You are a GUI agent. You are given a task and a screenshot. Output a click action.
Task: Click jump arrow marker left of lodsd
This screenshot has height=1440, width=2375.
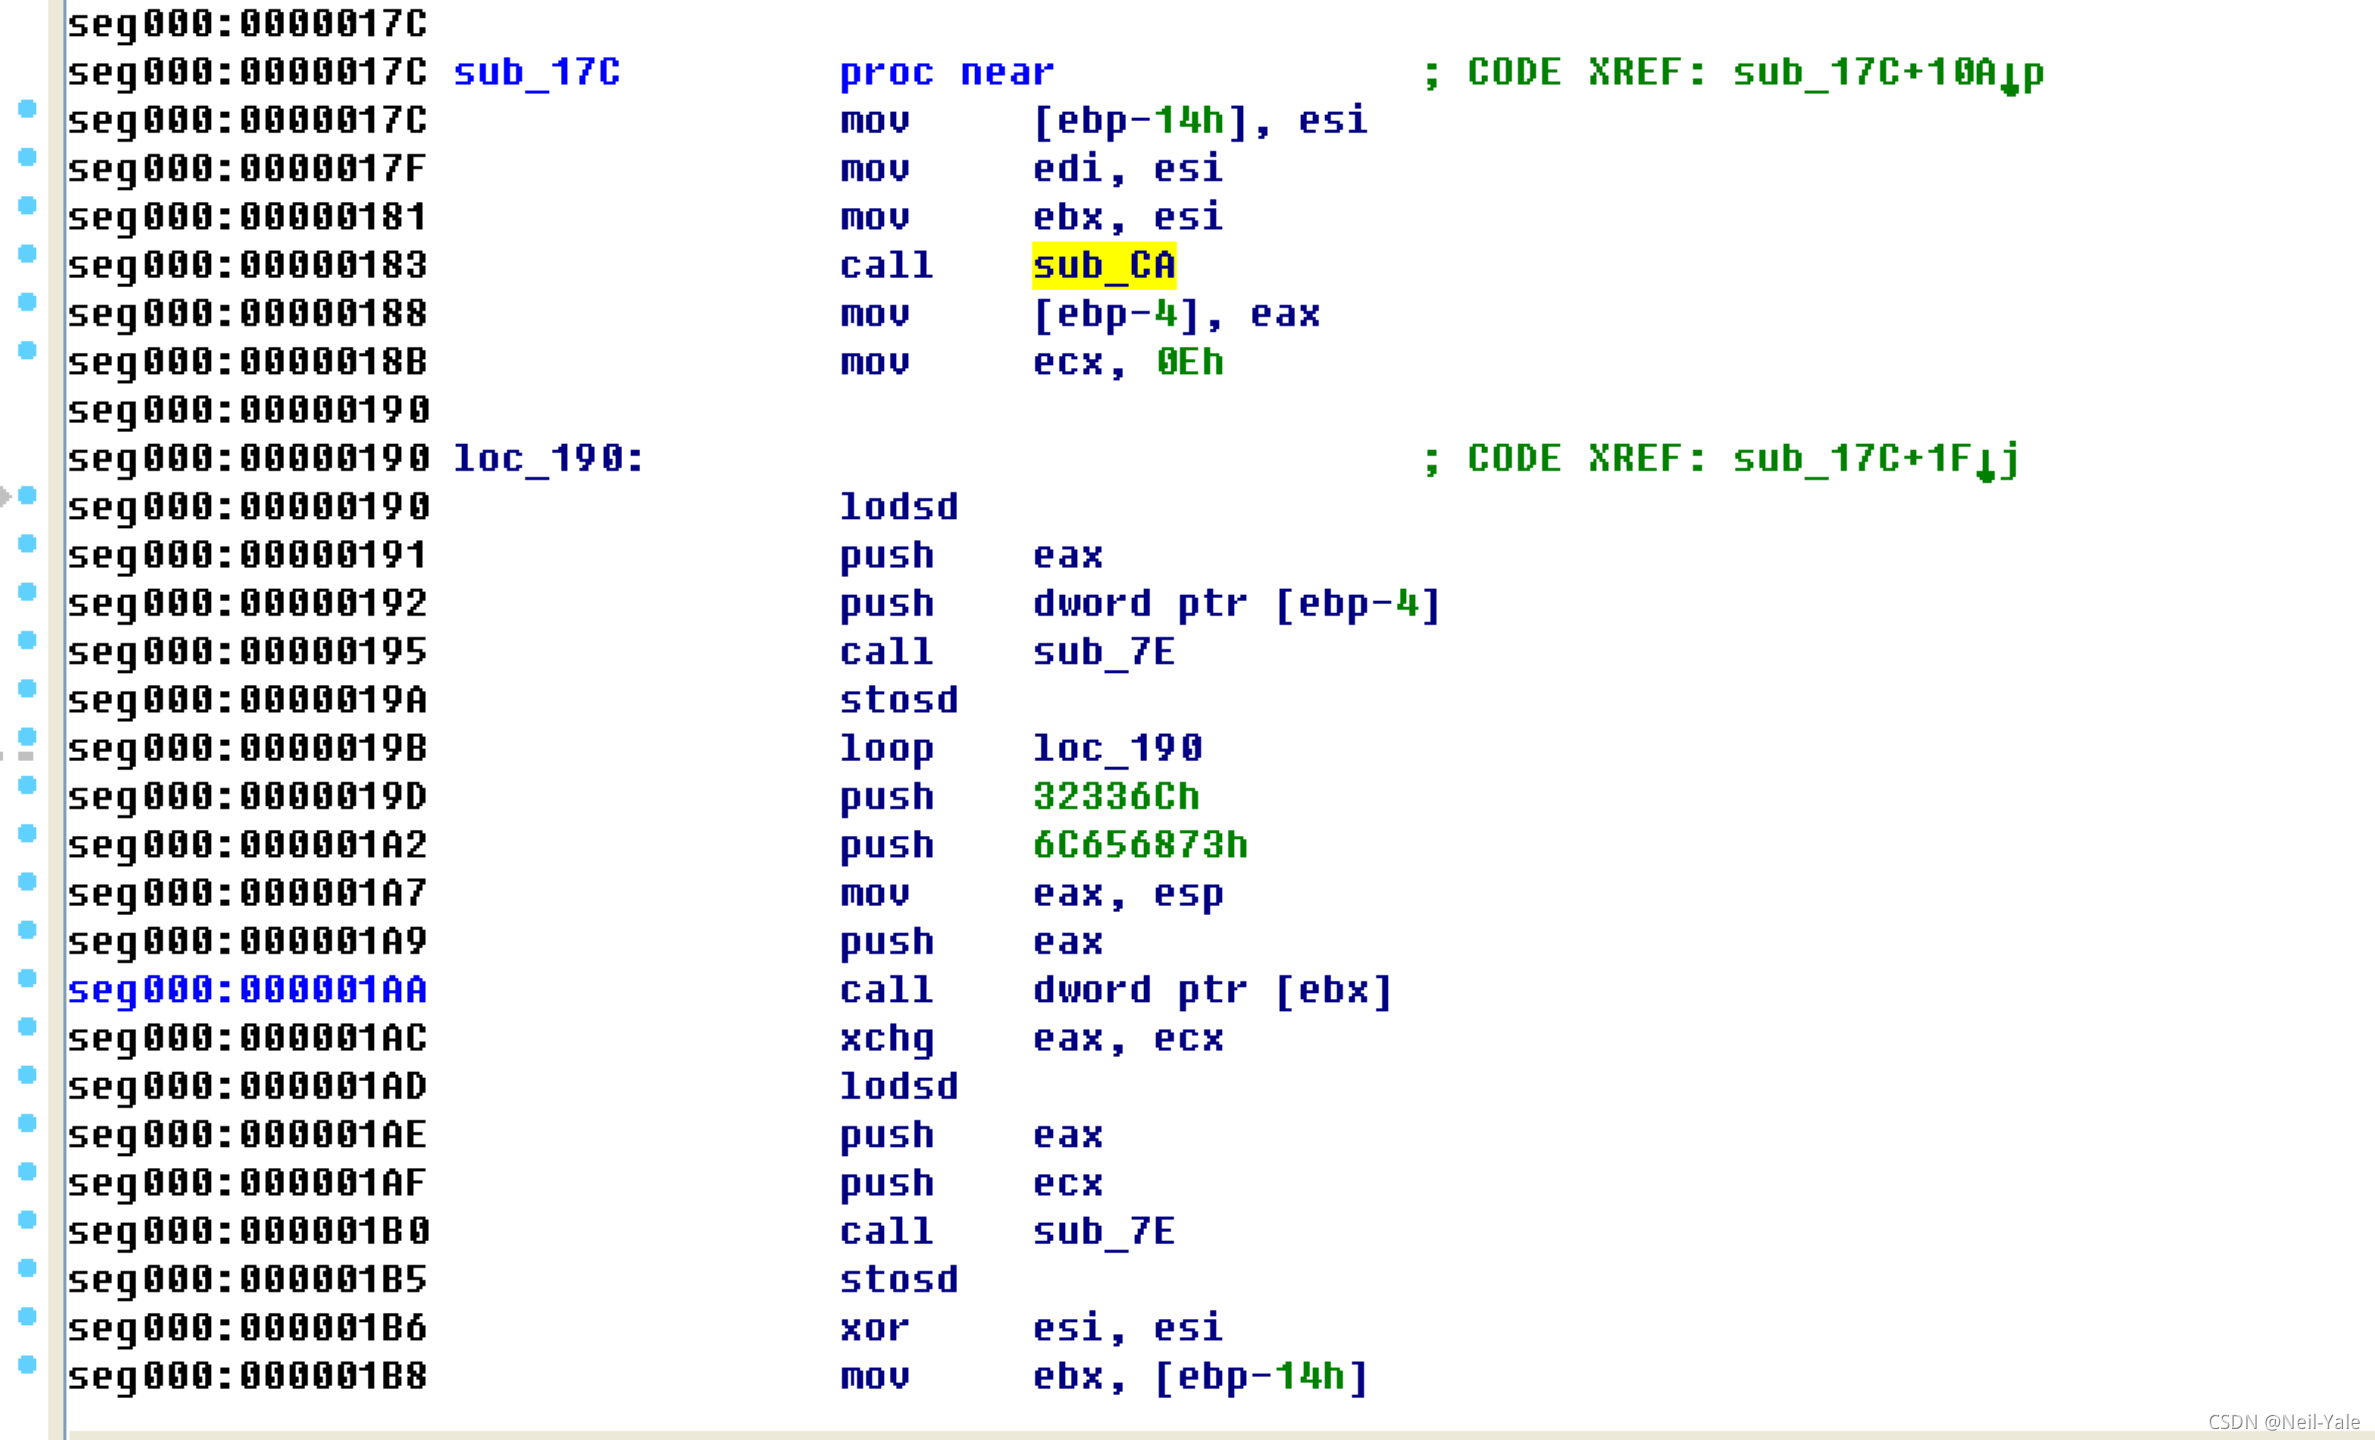point(6,495)
